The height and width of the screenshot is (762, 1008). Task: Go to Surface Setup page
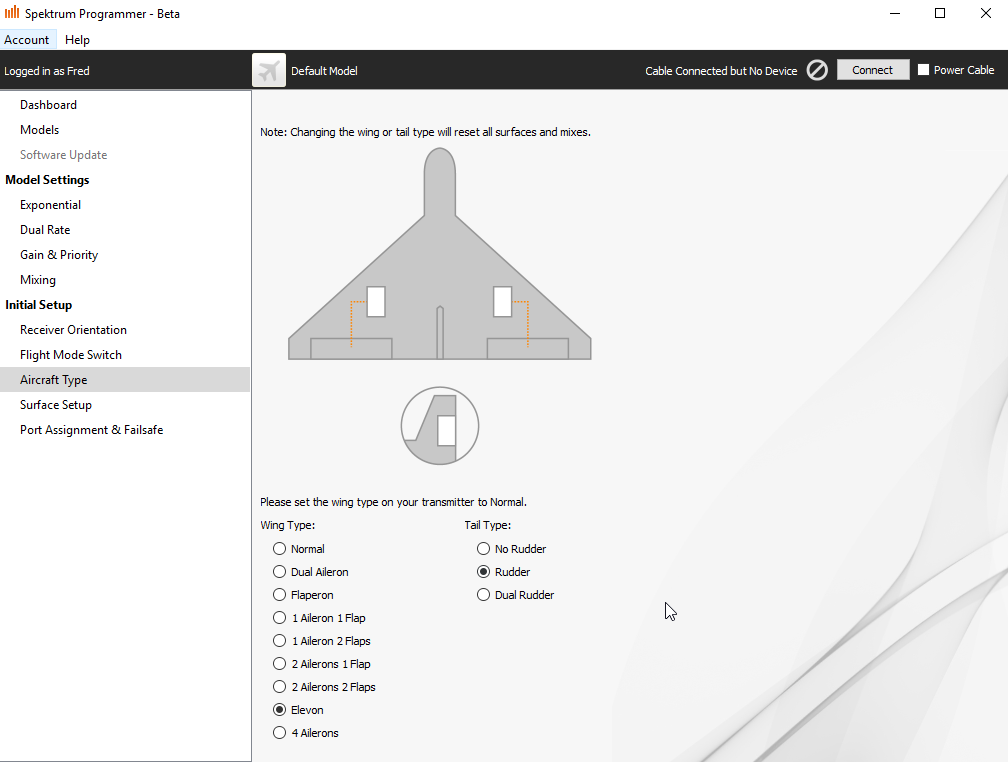(56, 405)
